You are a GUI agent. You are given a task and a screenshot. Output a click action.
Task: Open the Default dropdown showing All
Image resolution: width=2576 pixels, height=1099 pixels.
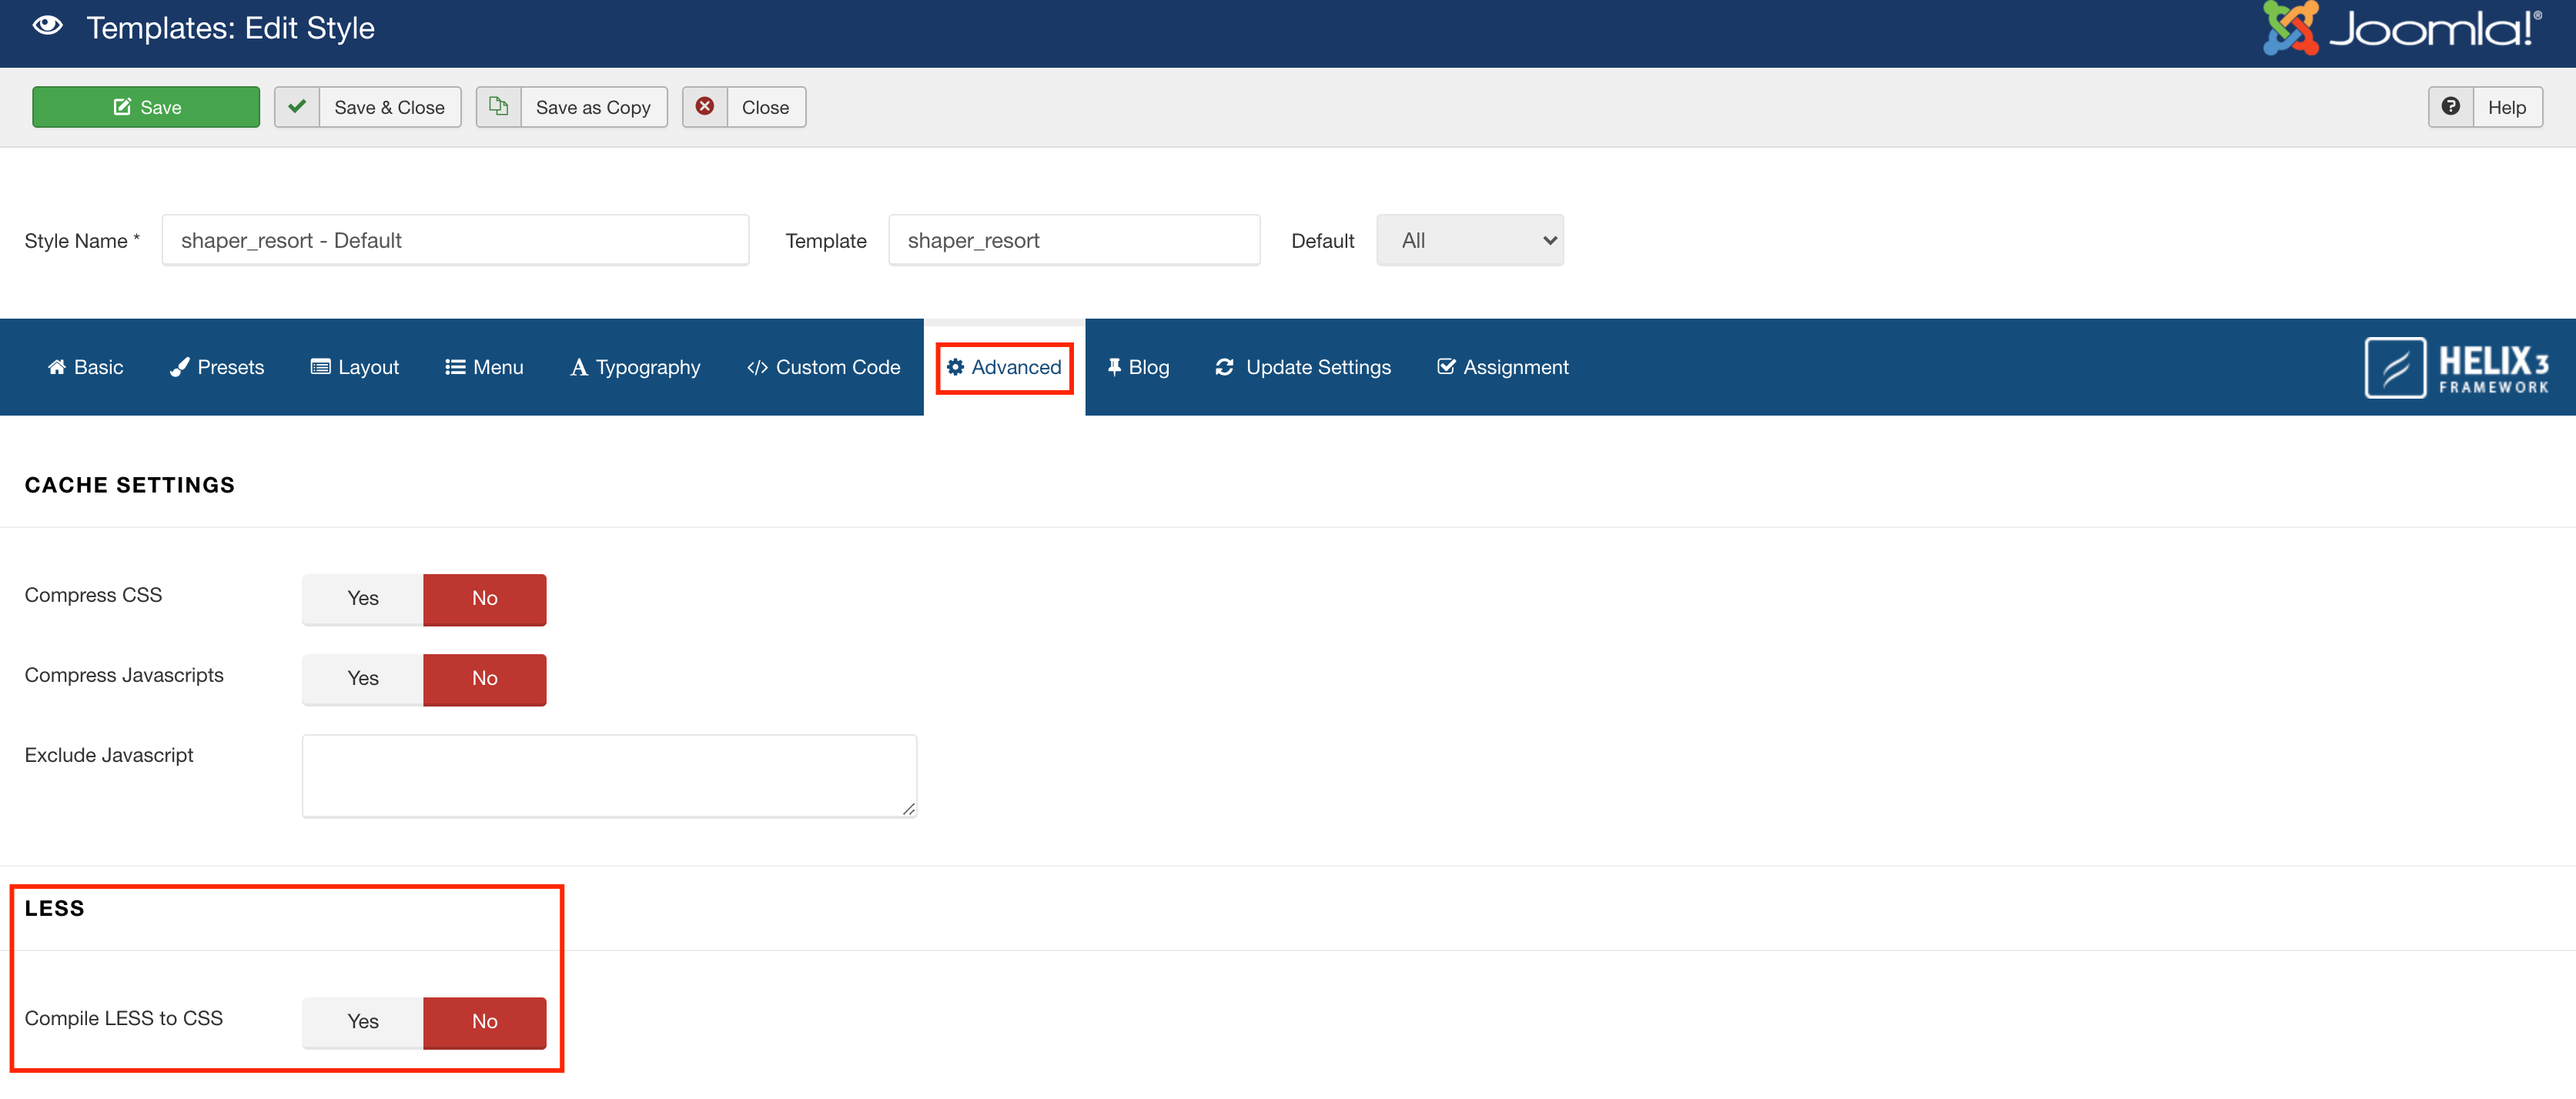[1469, 240]
